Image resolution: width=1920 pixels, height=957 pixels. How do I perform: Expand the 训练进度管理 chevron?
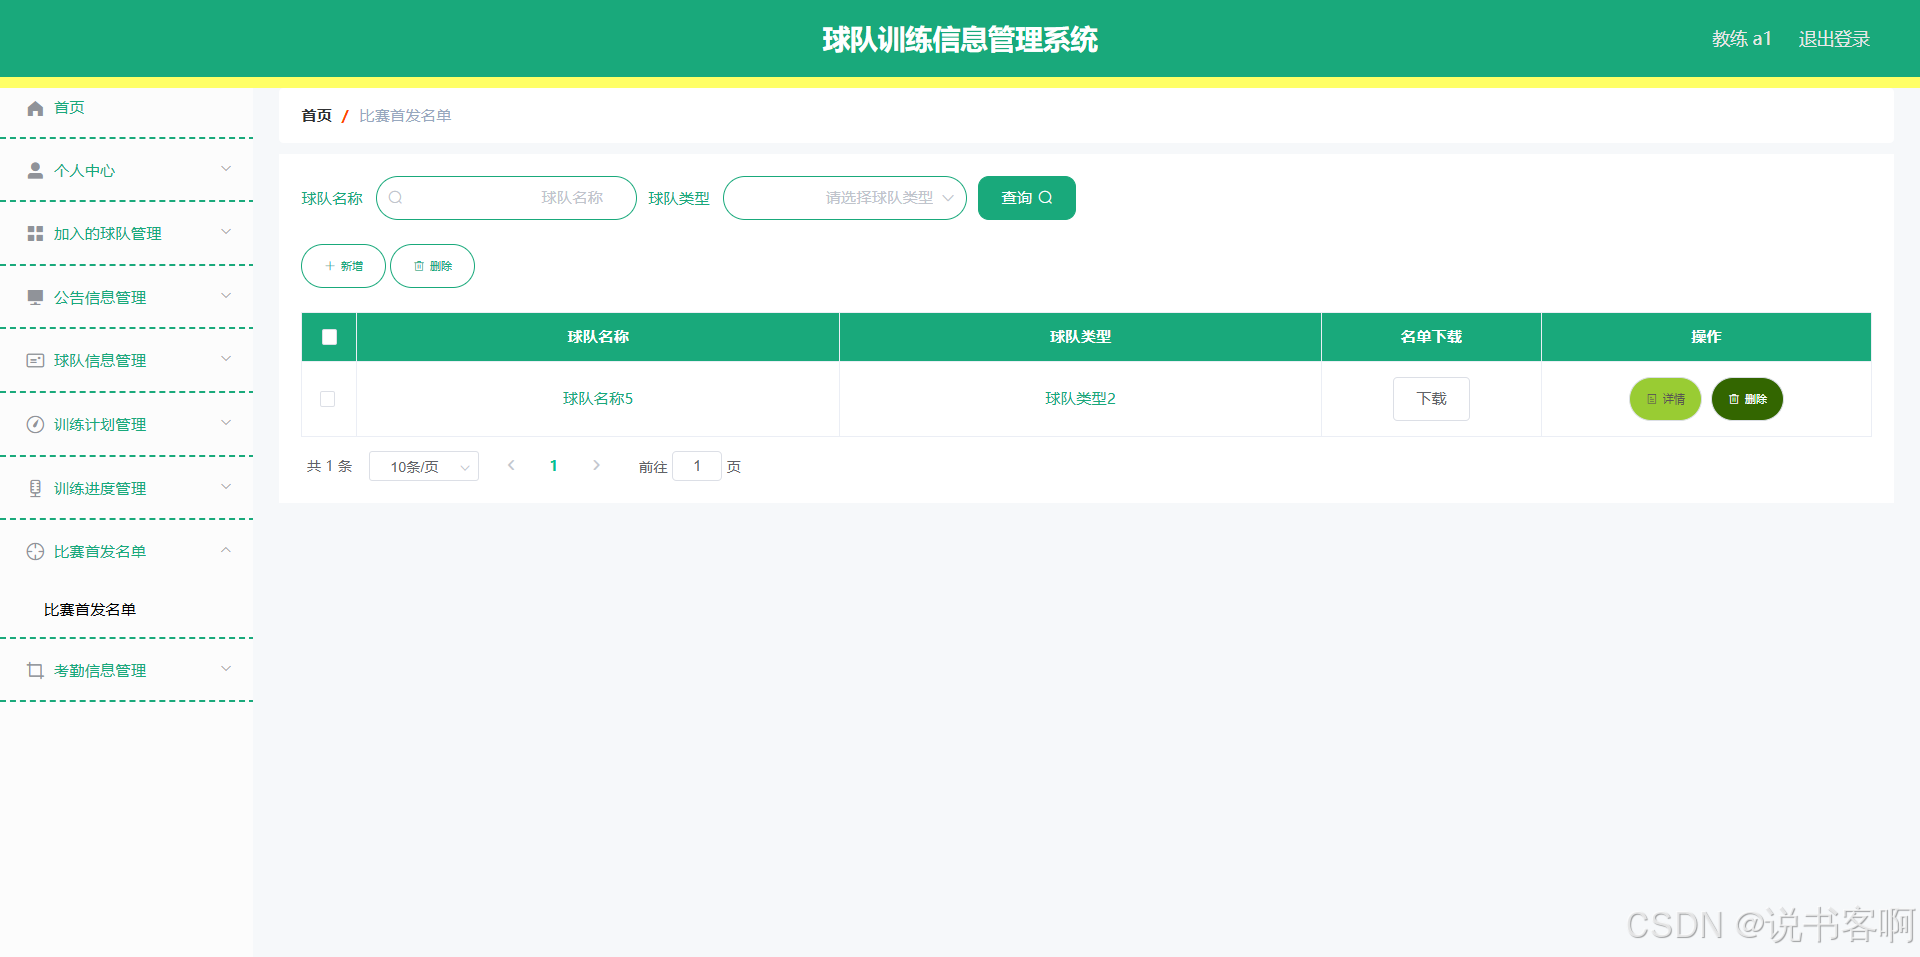point(226,487)
